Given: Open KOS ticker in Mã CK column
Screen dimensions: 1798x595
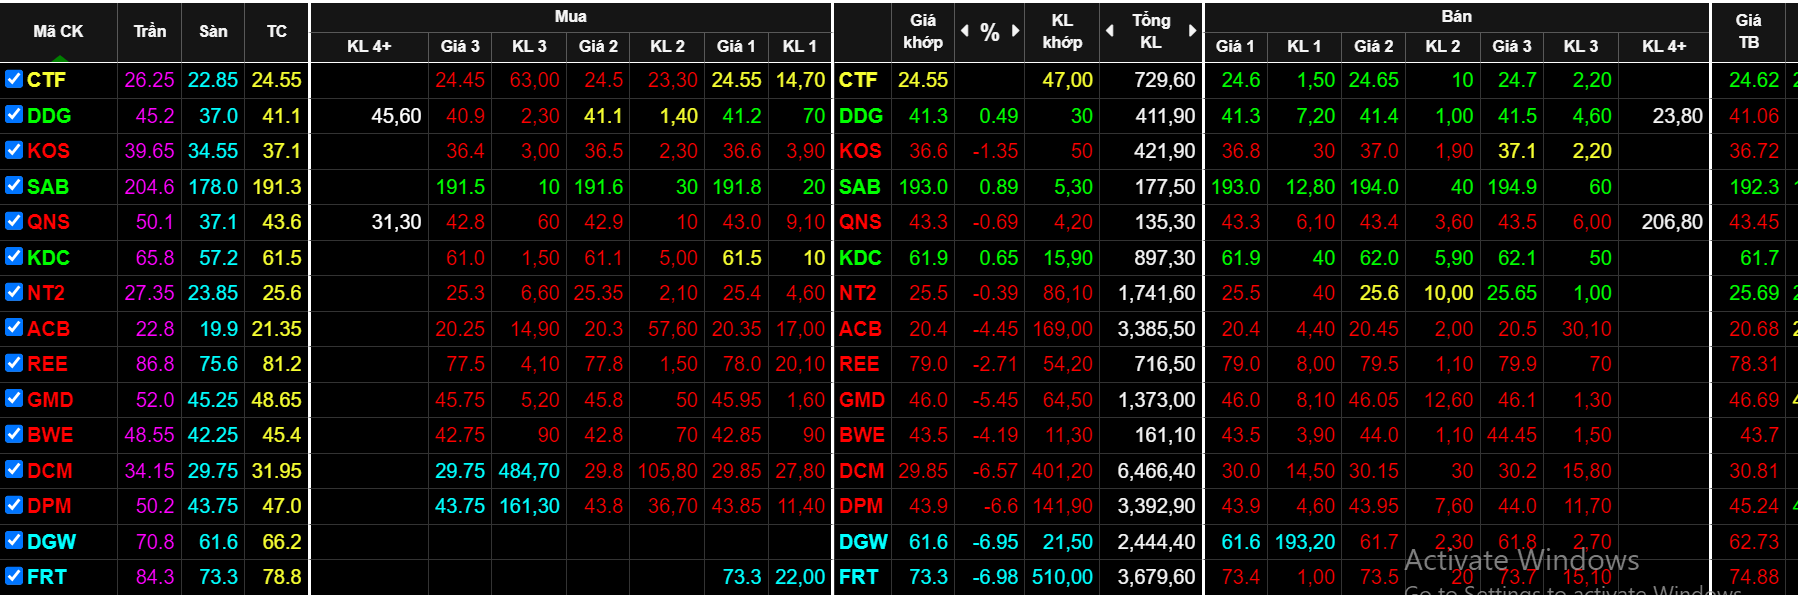Looking at the screenshot, I should (x=48, y=151).
